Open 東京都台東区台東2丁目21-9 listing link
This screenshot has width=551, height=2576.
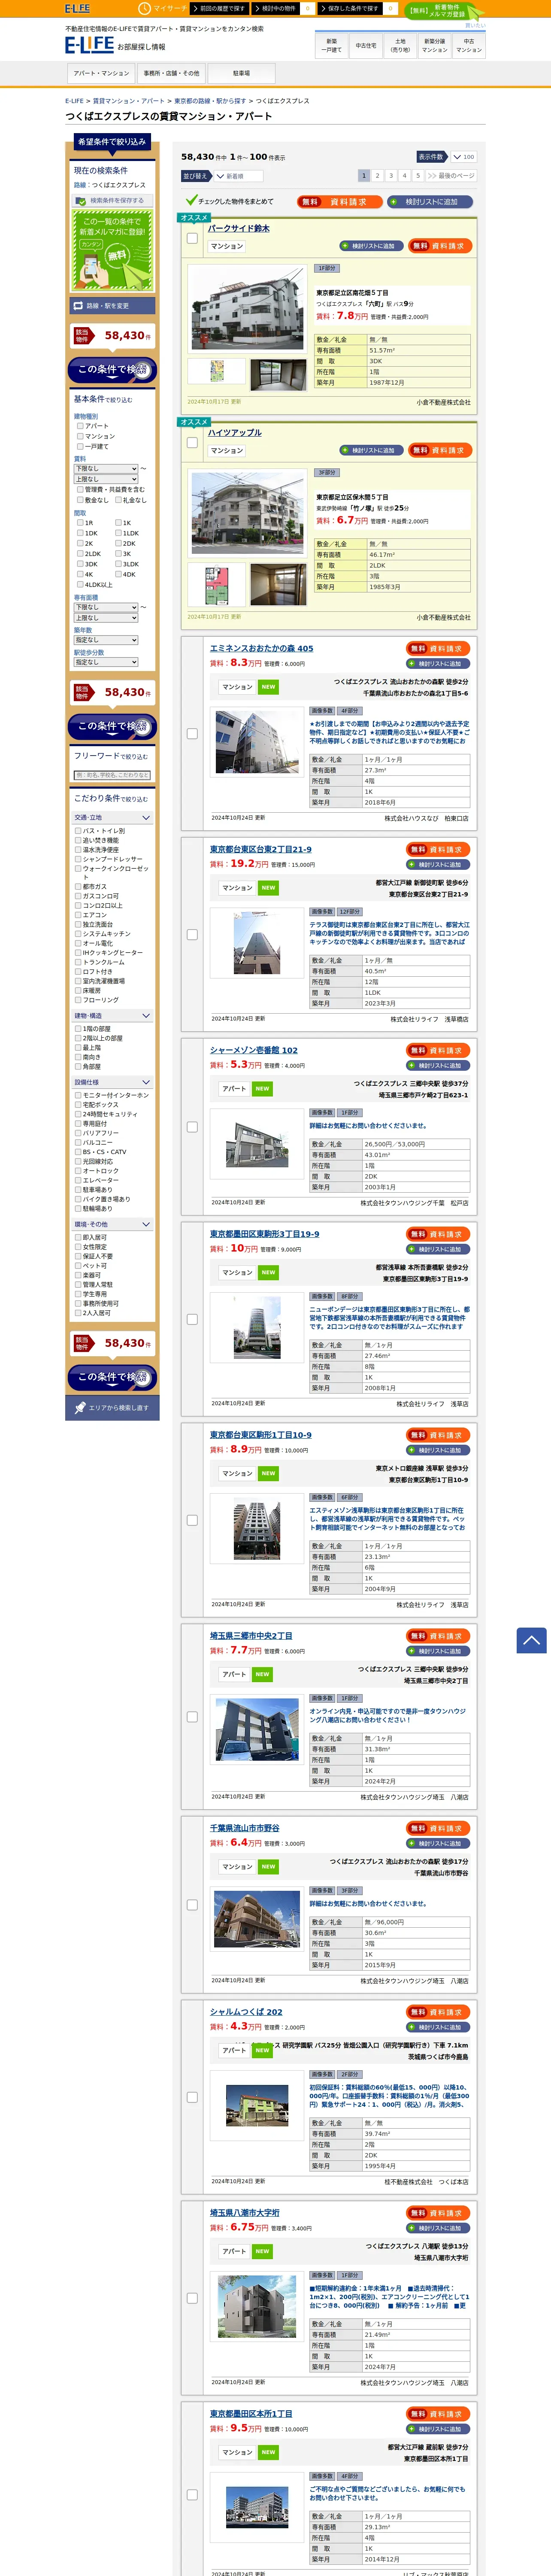260,849
